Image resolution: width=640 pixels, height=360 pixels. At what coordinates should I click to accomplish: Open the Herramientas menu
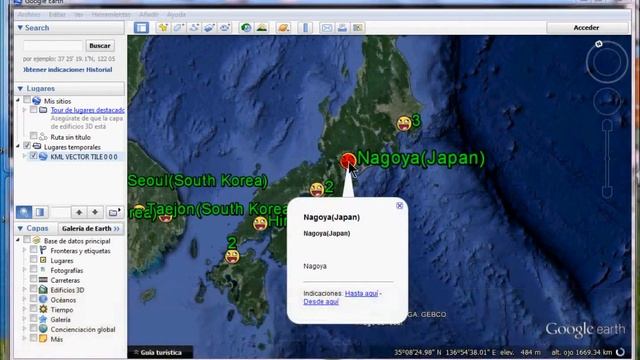[111, 15]
